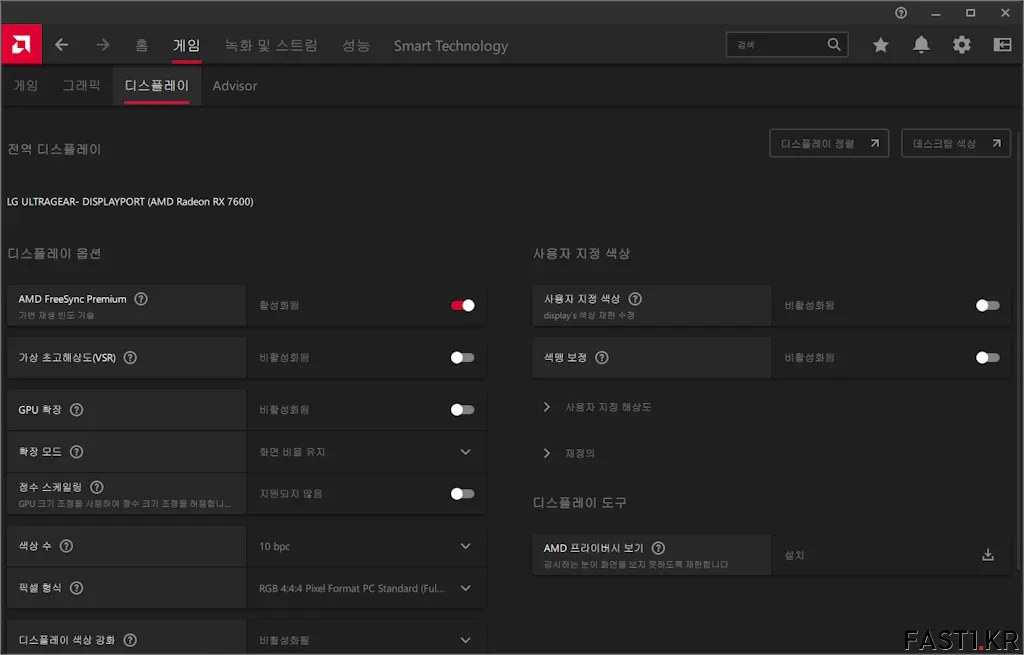Click the search magnifier icon
The image size is (1024, 655).
[834, 44]
